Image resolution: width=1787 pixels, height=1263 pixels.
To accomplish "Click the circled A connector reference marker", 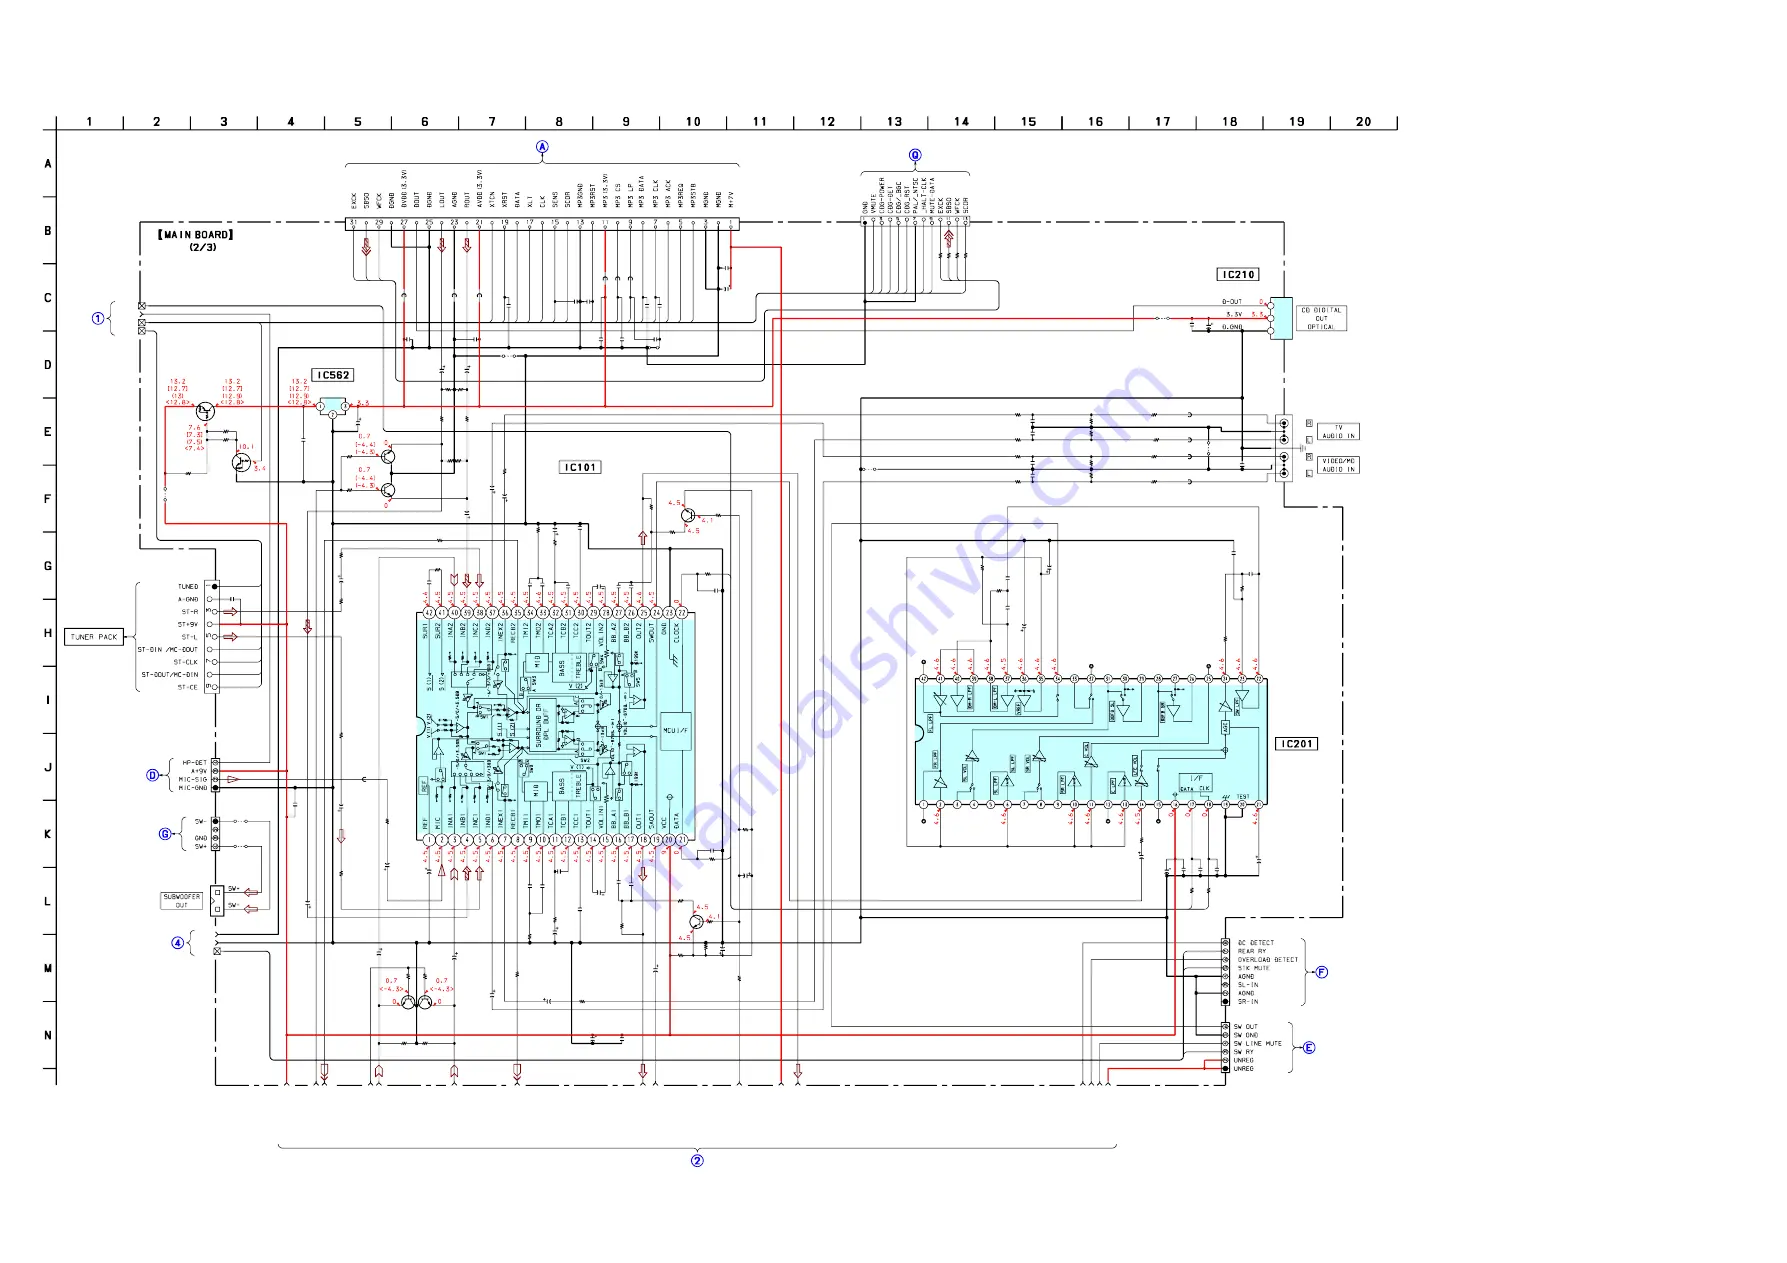I will click(542, 147).
